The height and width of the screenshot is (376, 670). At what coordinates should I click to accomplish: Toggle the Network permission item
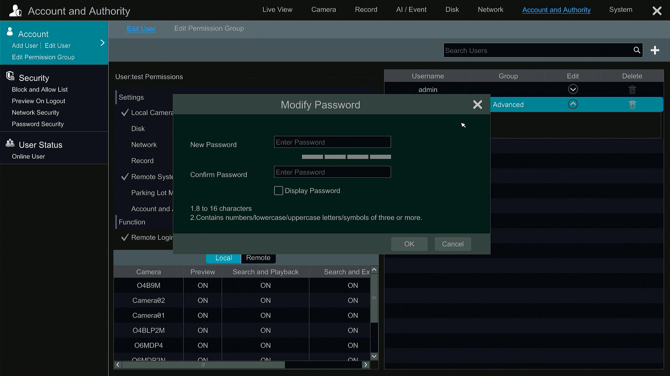click(144, 145)
